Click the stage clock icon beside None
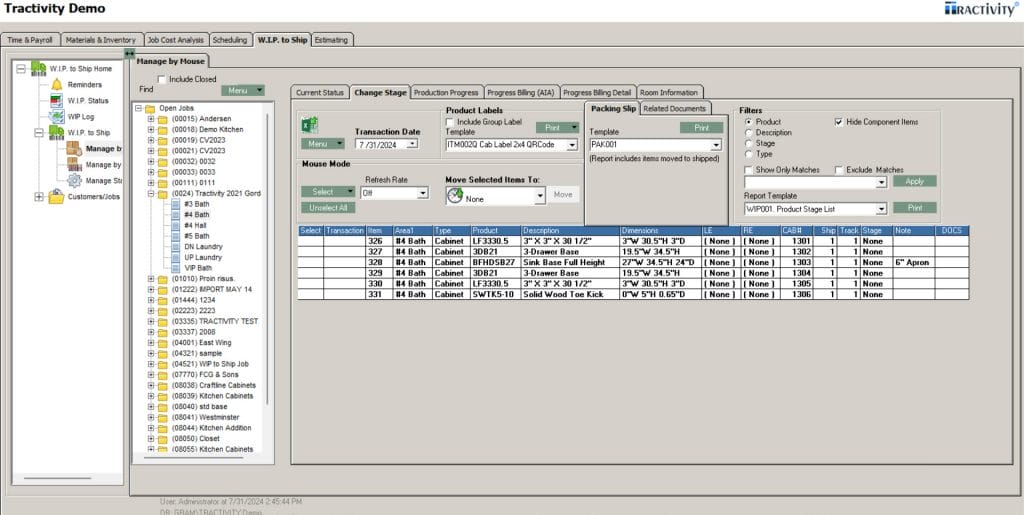Screen dimensions: 1024x515 pyautogui.click(x=455, y=195)
